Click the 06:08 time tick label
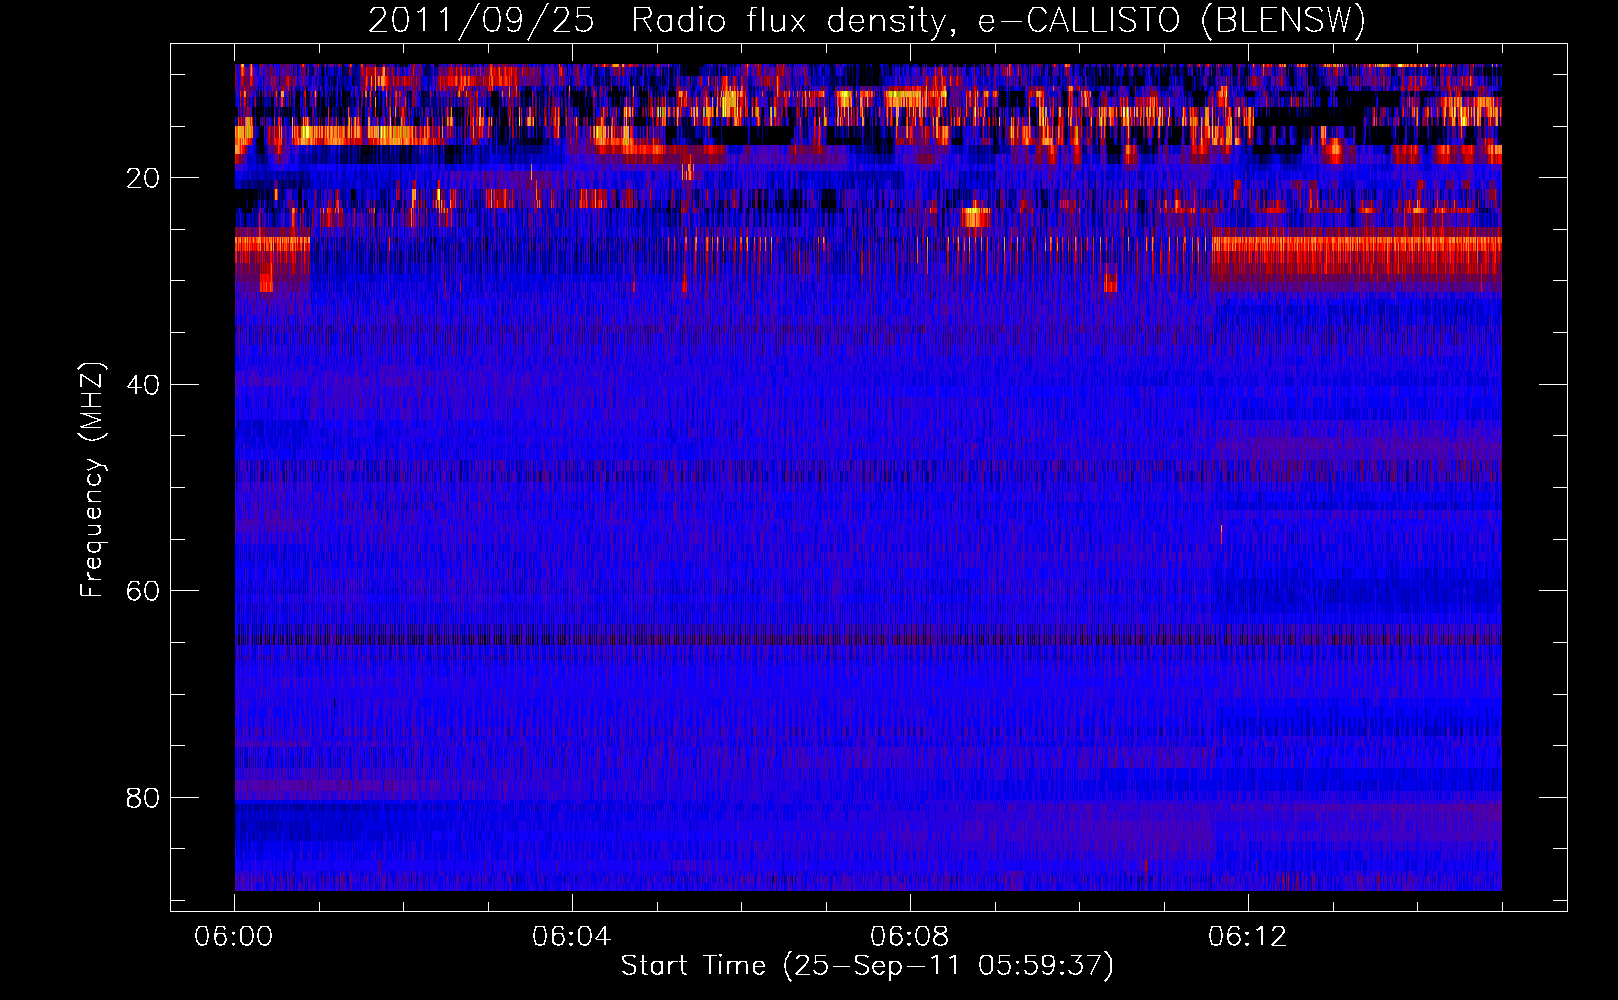This screenshot has width=1618, height=1000. pyautogui.click(x=910, y=937)
